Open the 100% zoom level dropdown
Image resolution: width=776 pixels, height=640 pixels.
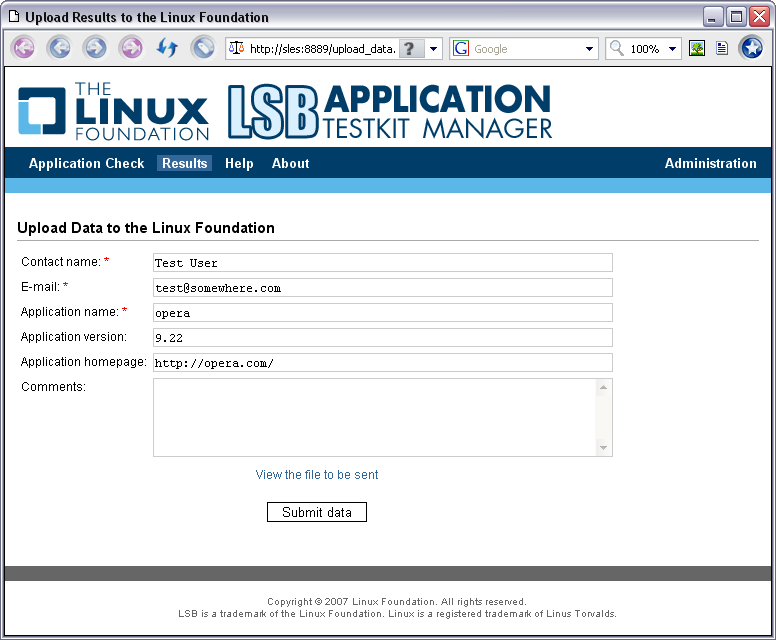point(672,49)
